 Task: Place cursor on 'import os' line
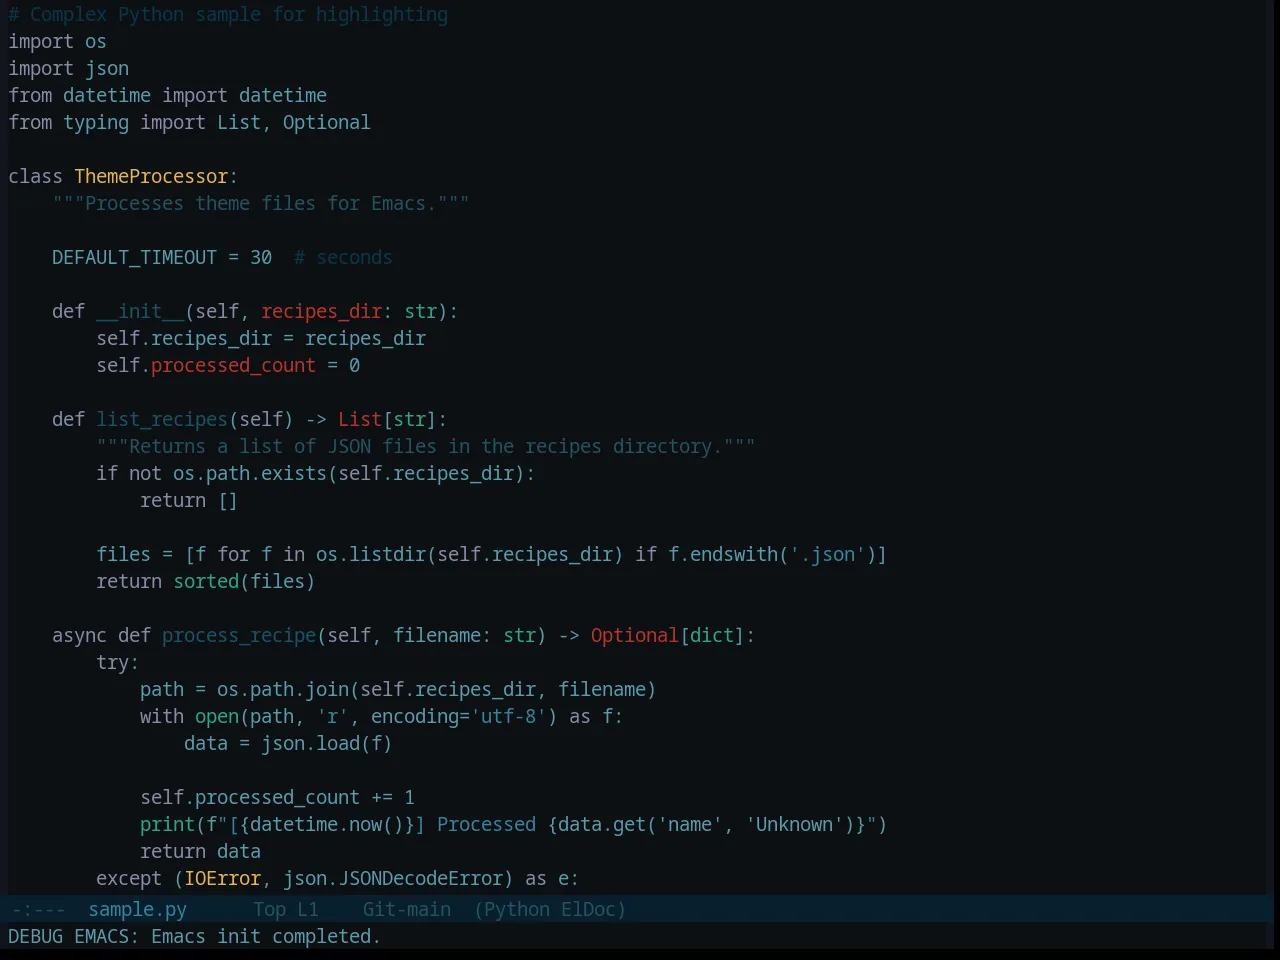[x=57, y=41]
